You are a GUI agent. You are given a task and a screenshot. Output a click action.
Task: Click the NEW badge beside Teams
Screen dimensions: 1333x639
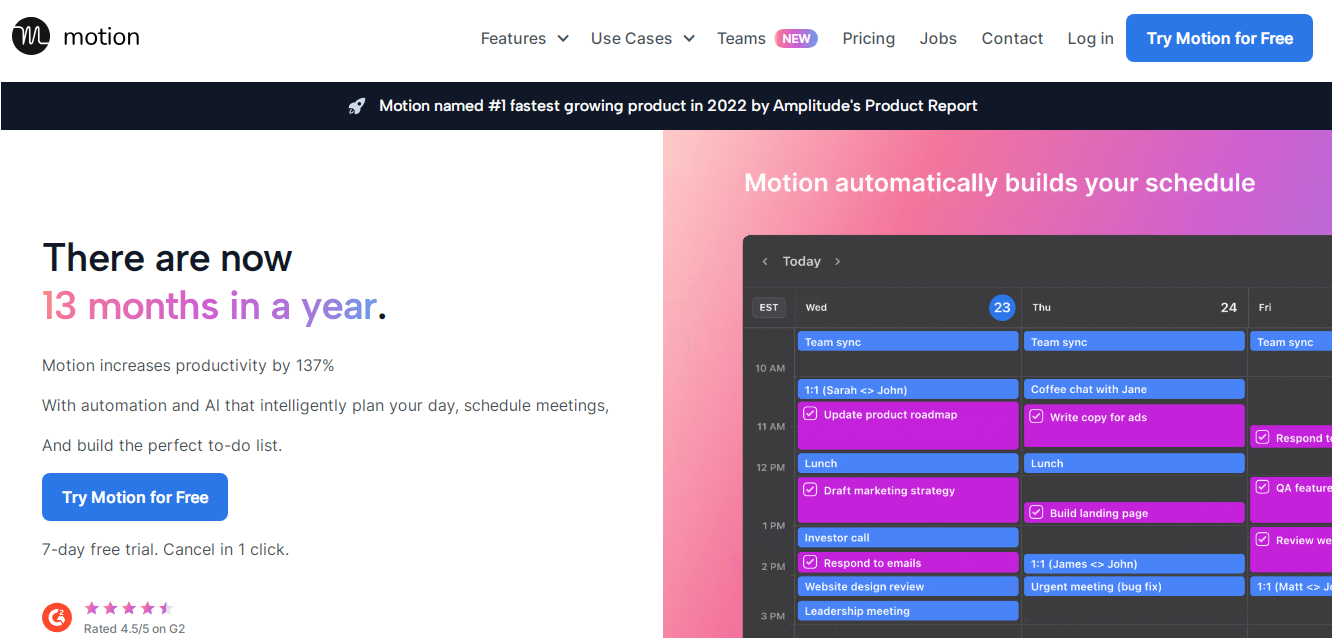796,38
